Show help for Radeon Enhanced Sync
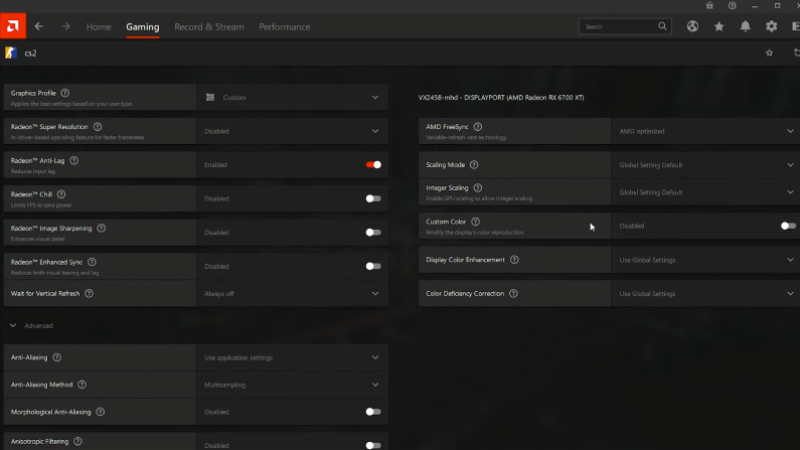800x450 pixels. click(x=92, y=262)
